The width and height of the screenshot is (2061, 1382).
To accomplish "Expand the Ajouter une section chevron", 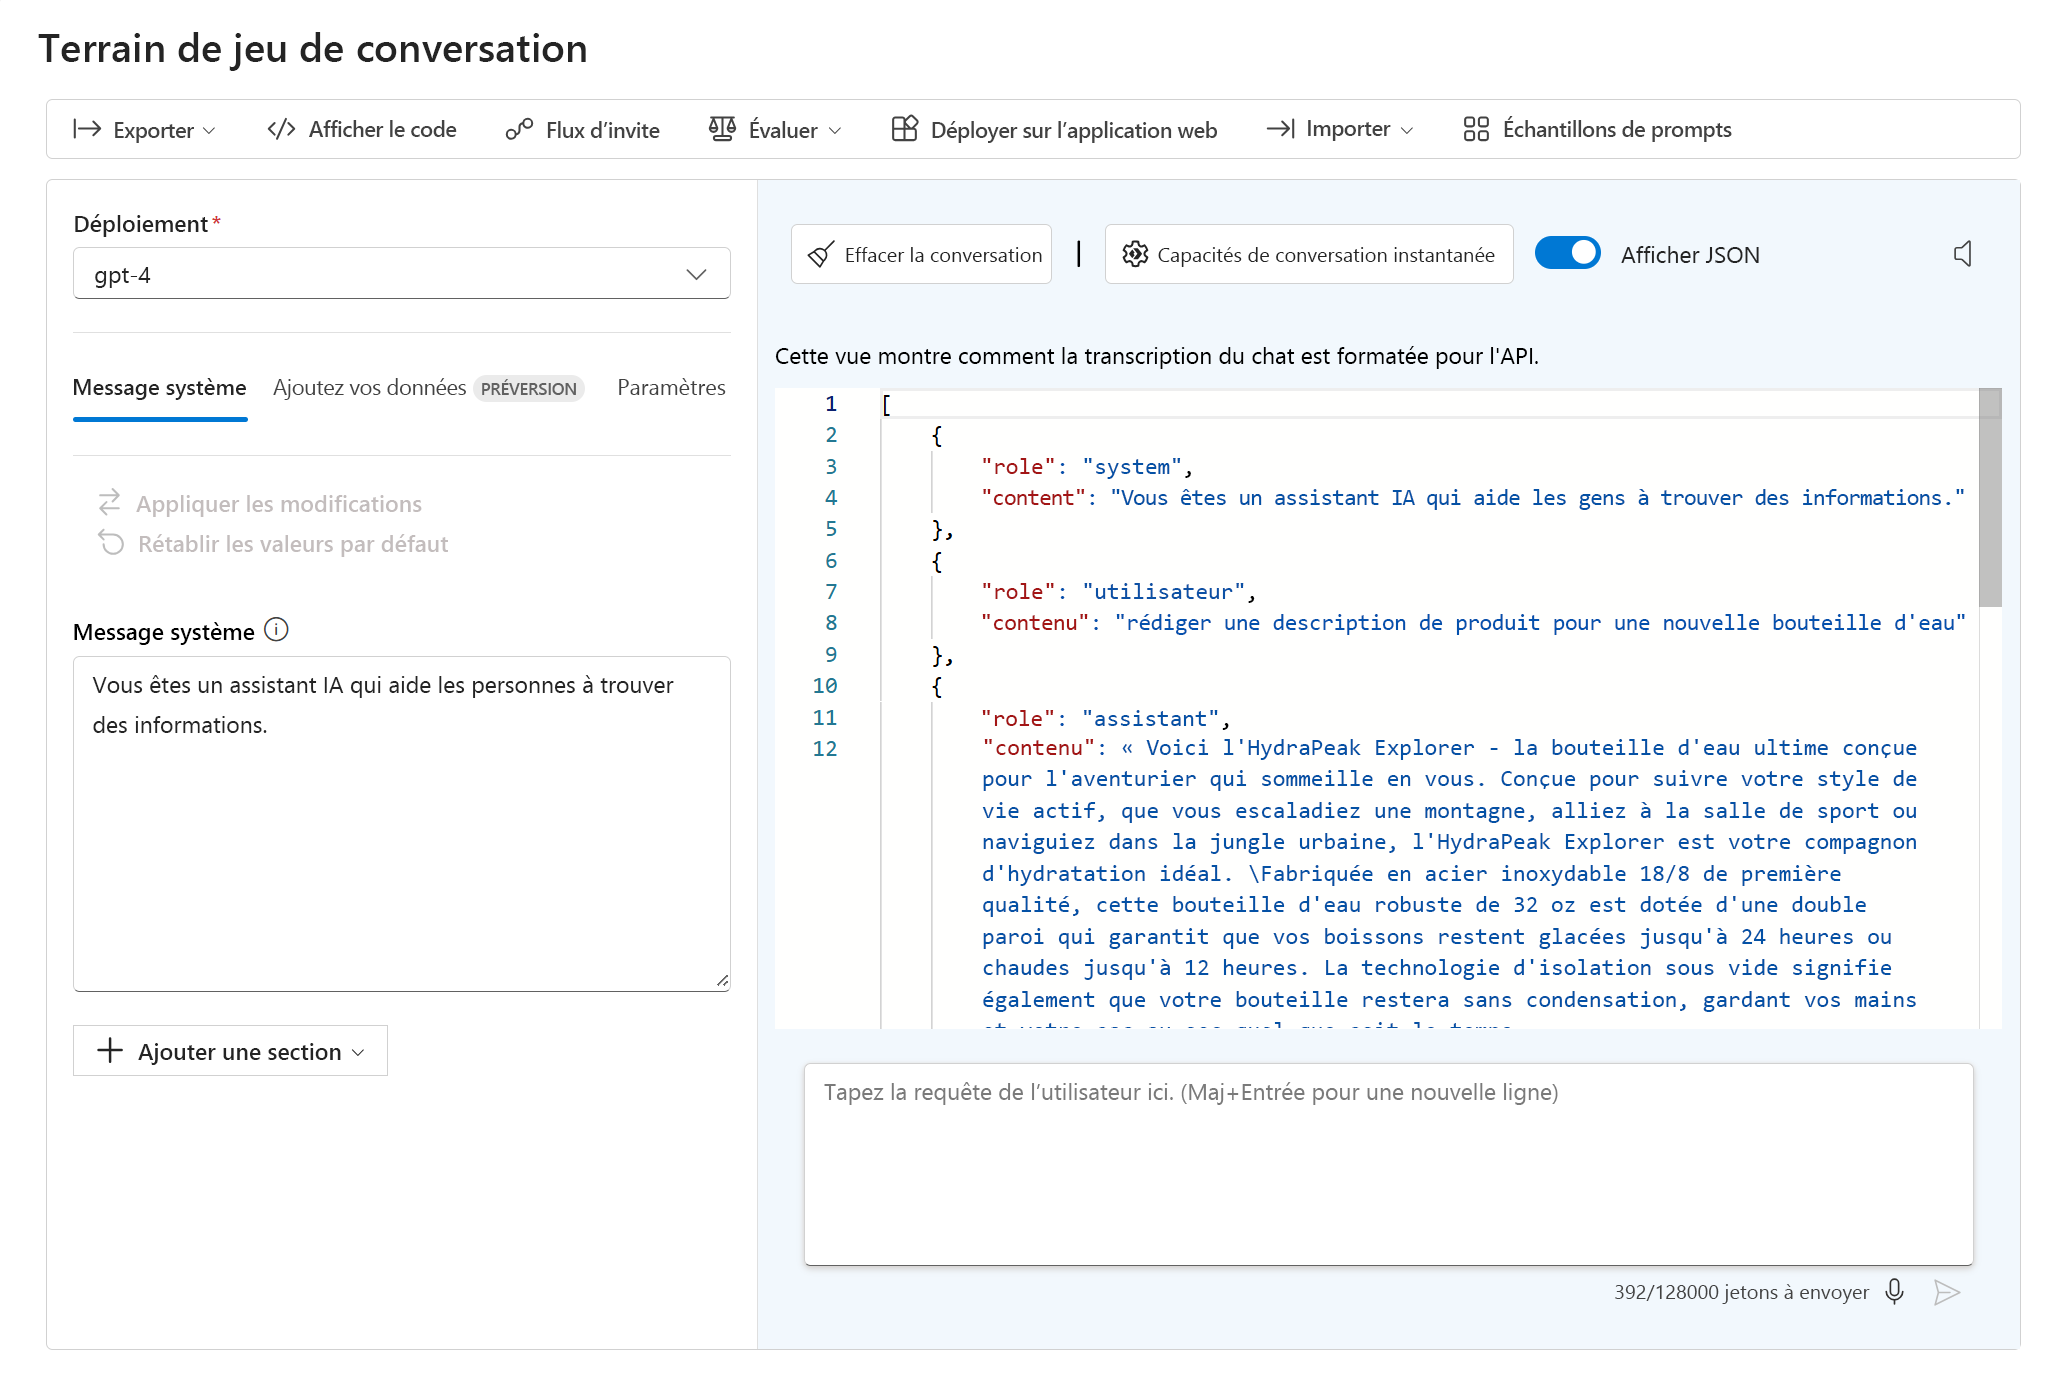I will 358,1053.
